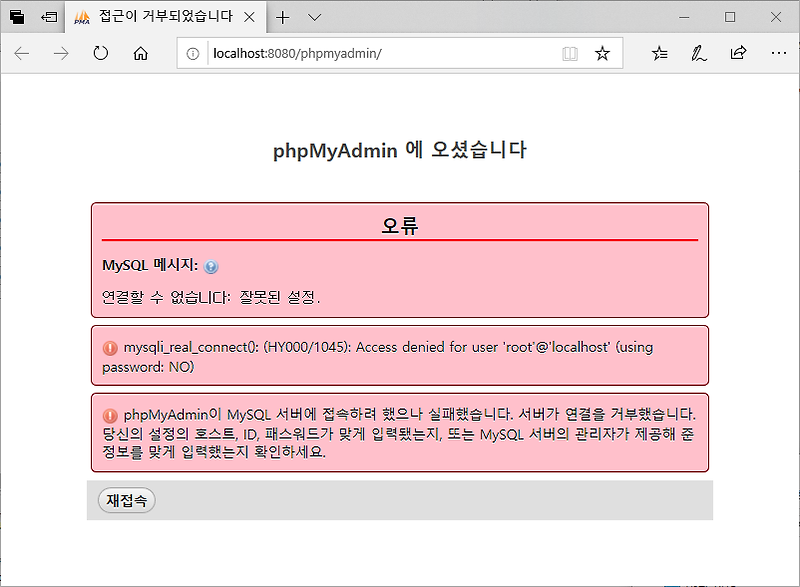Go back to previous page

tap(21, 54)
